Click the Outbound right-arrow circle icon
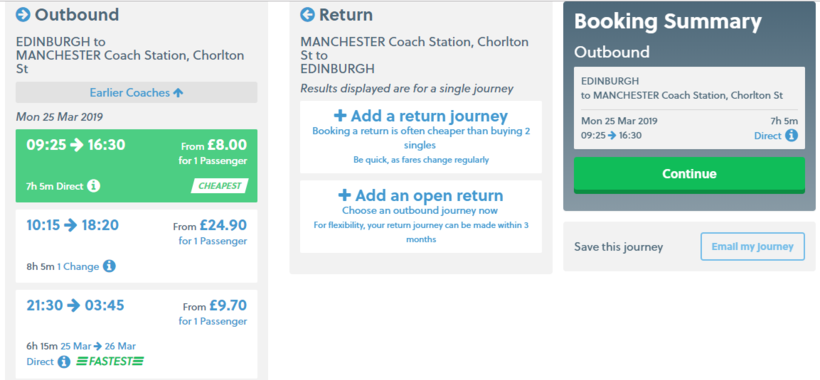 pyautogui.click(x=23, y=15)
